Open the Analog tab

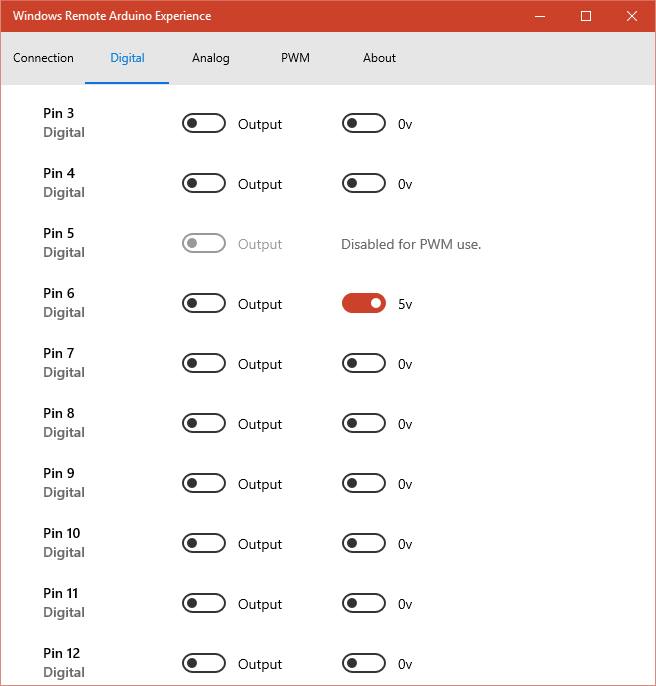point(210,58)
